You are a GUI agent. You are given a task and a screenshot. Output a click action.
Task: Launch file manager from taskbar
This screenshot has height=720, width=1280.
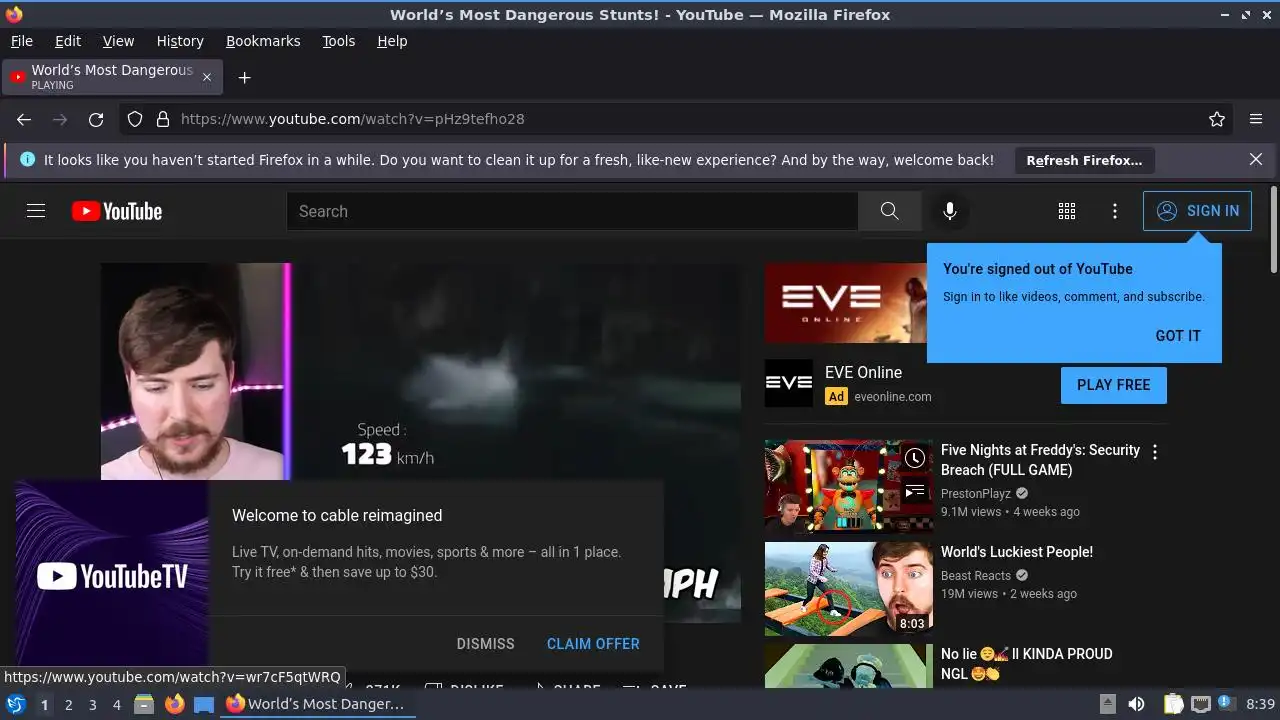pos(144,704)
